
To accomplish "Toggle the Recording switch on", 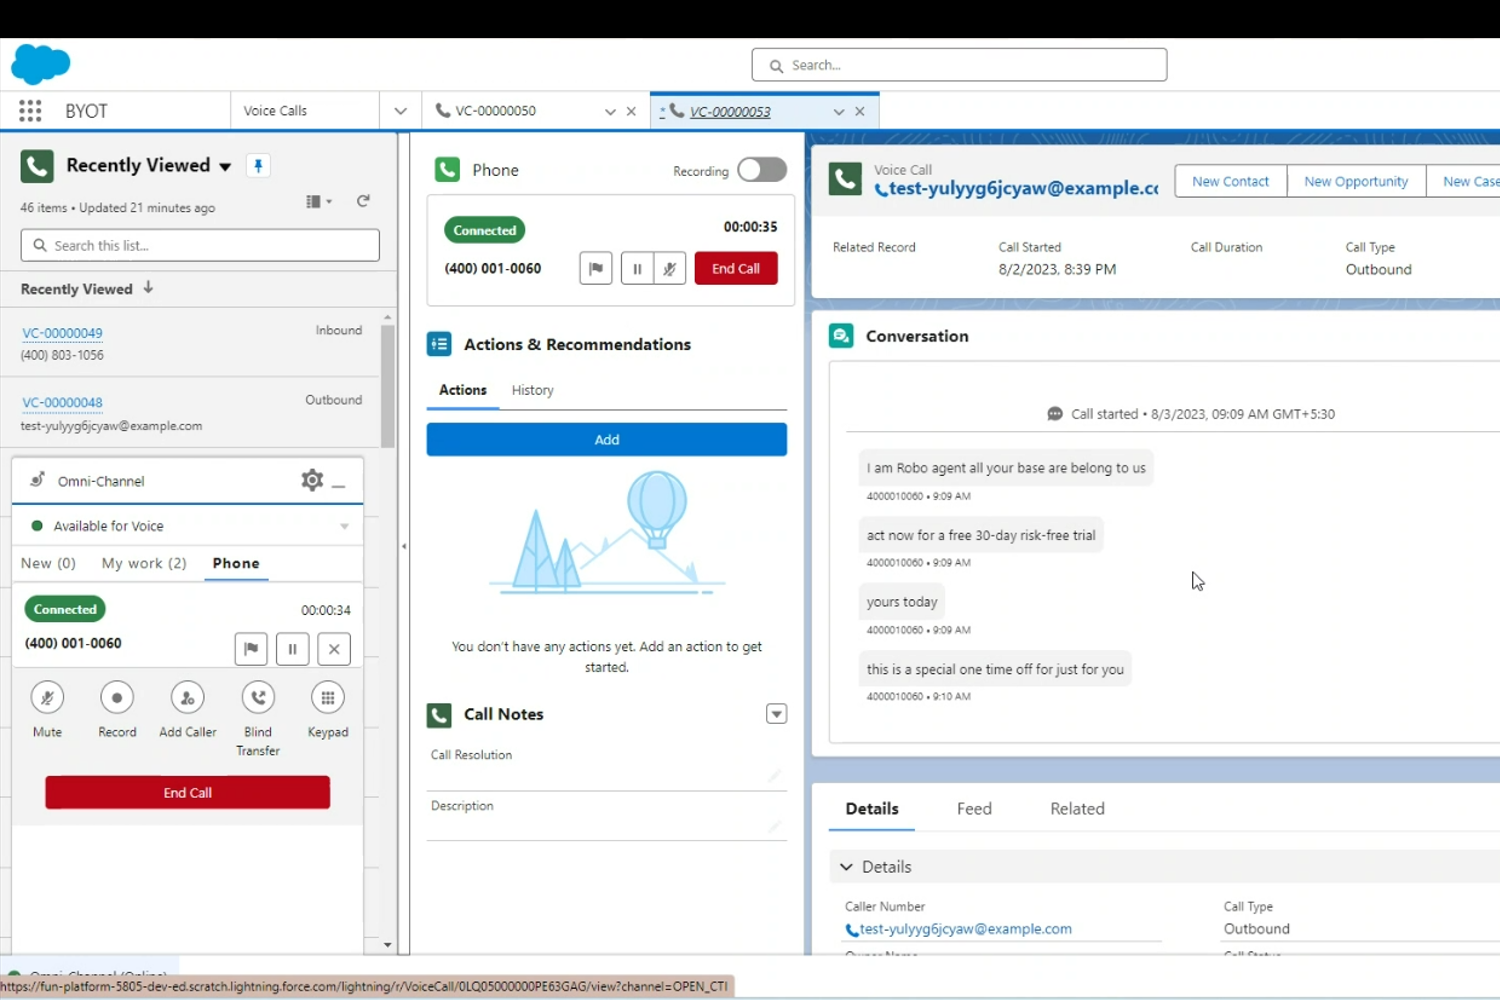I will pos(762,170).
